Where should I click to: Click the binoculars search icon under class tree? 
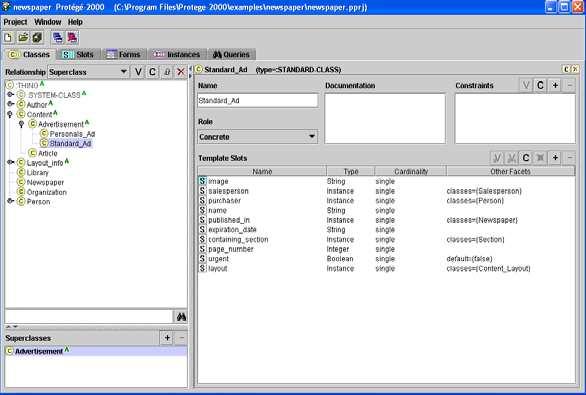(181, 317)
